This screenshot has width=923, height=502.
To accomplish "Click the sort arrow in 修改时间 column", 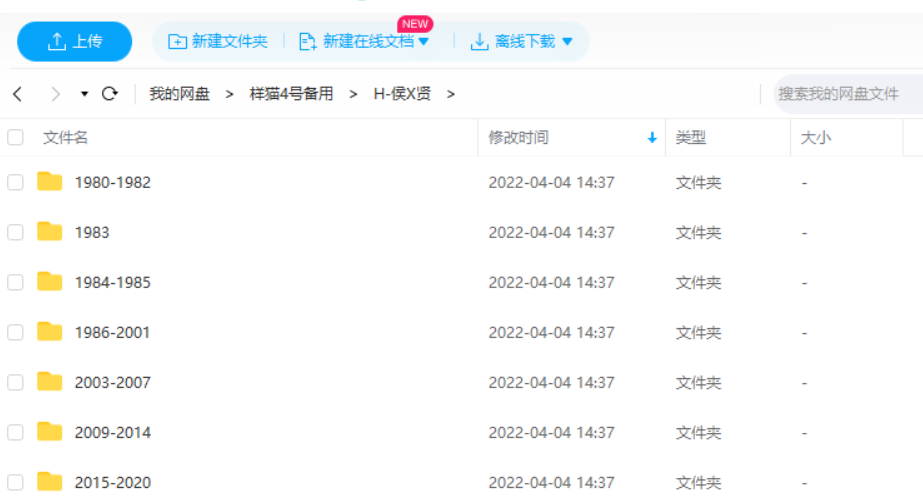I will pyautogui.click(x=652, y=138).
